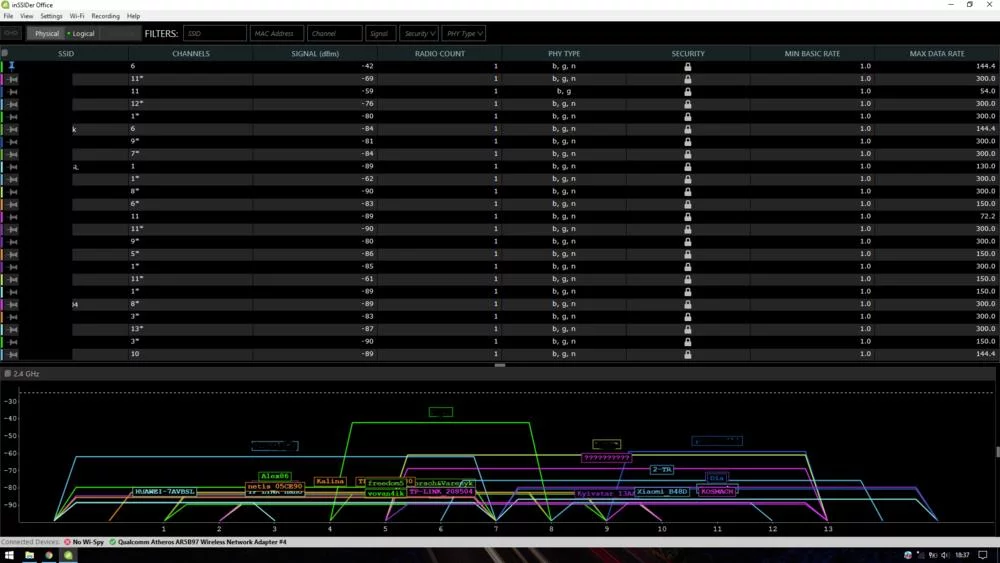
Task: Click the padlock icon in first row's Security column
Action: [687, 66]
